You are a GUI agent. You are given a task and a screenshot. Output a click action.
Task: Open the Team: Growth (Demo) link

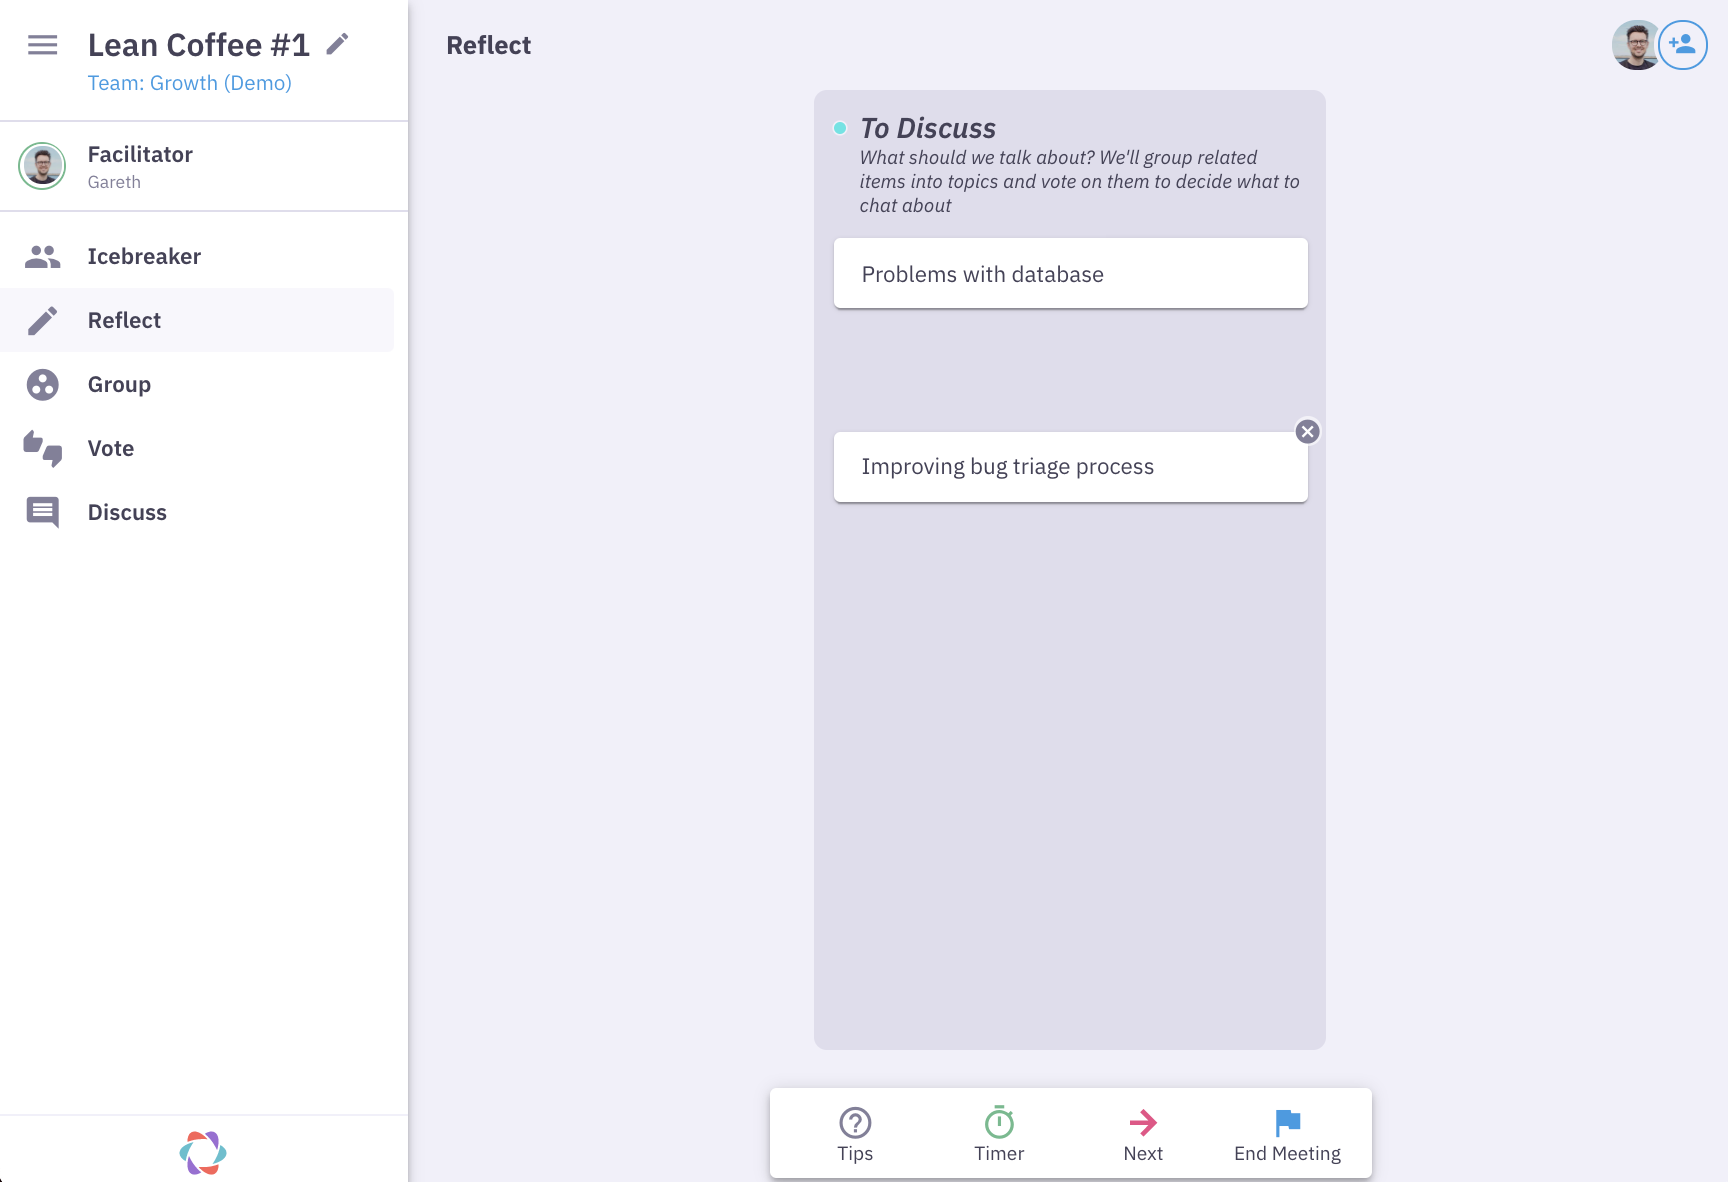coord(189,82)
